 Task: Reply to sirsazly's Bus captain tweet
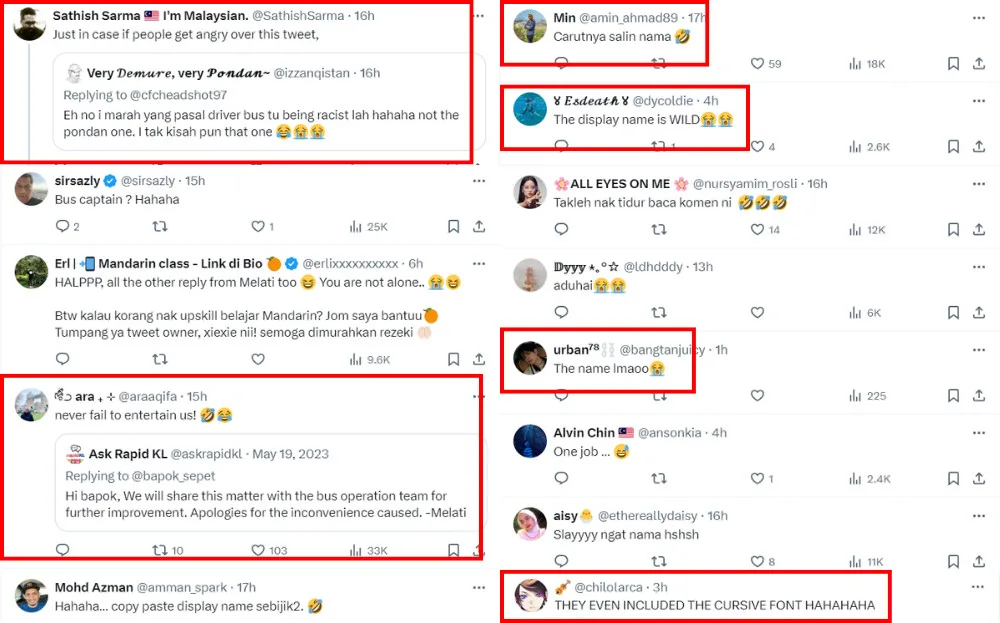(x=62, y=227)
